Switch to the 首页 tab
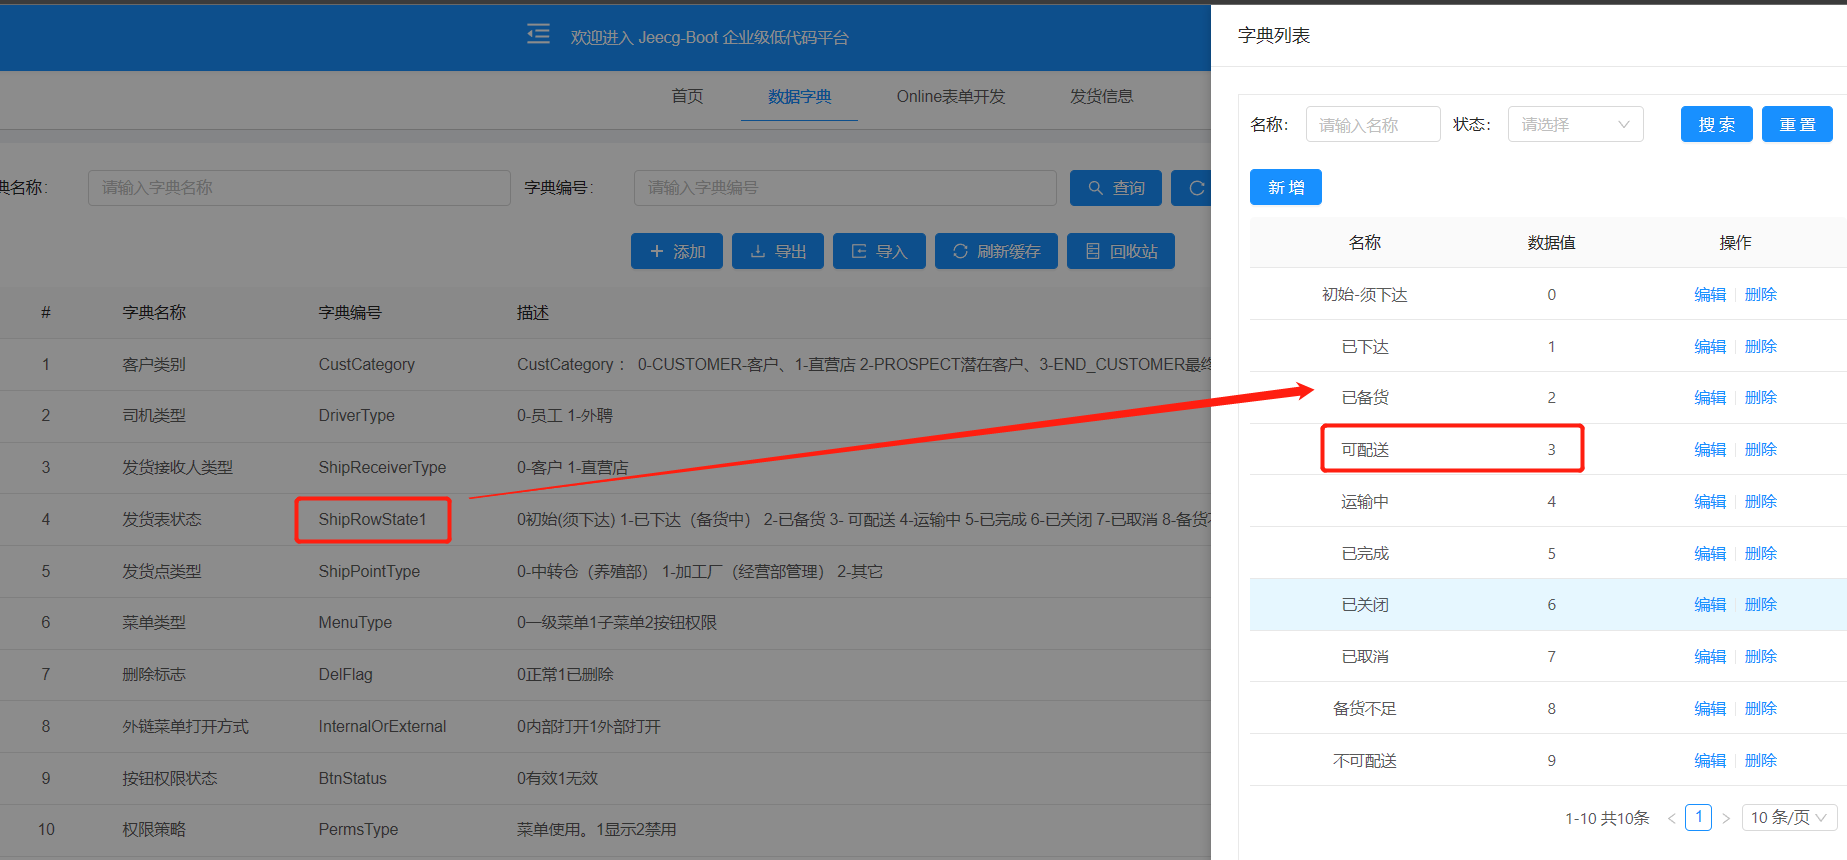This screenshot has width=1847, height=860. pos(687,96)
